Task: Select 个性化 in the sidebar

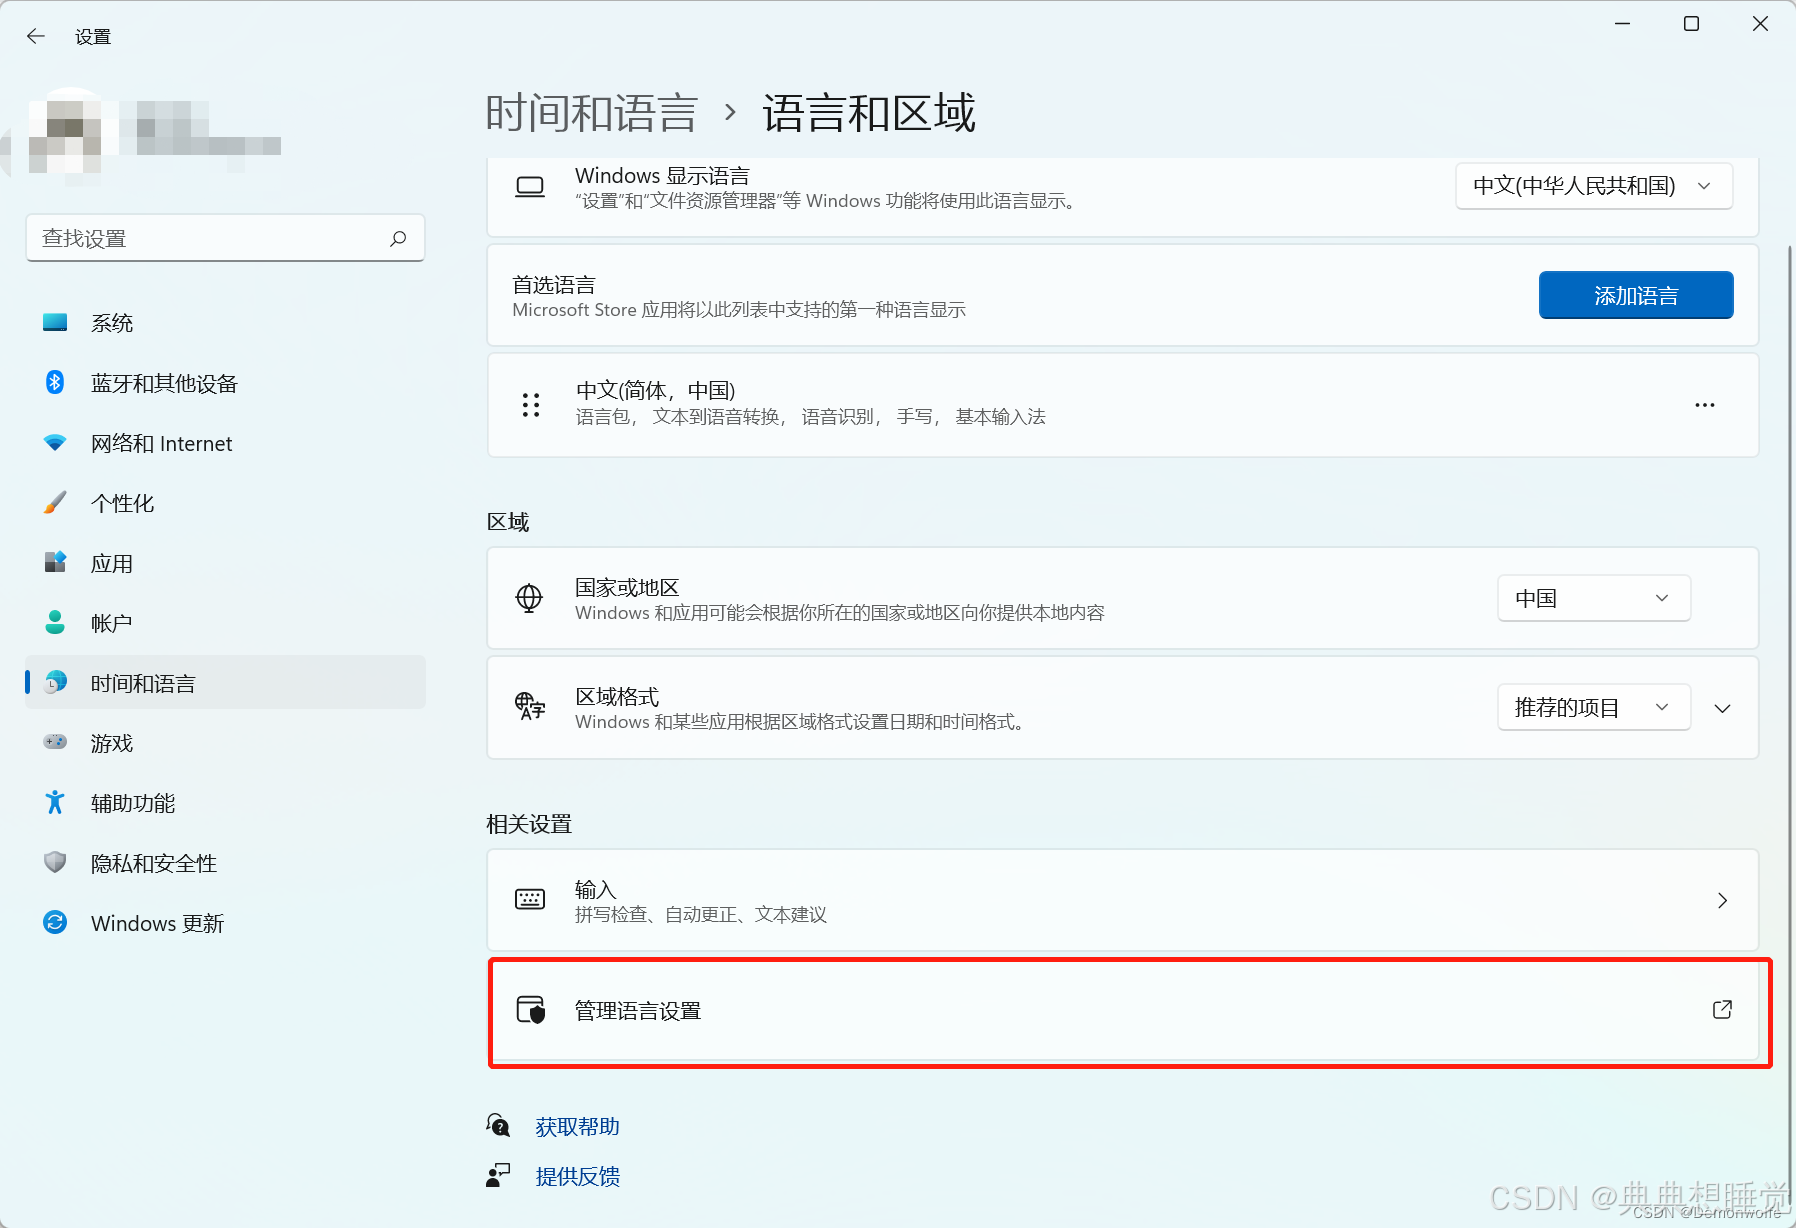Action: (x=226, y=502)
